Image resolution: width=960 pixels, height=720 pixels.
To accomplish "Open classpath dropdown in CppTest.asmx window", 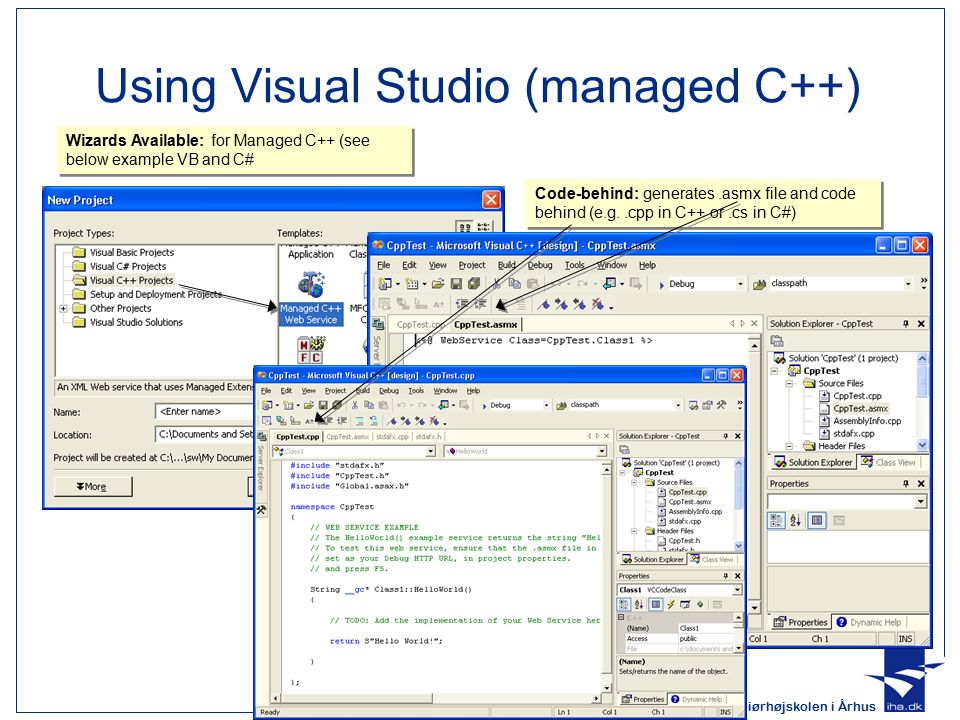I will click(908, 283).
